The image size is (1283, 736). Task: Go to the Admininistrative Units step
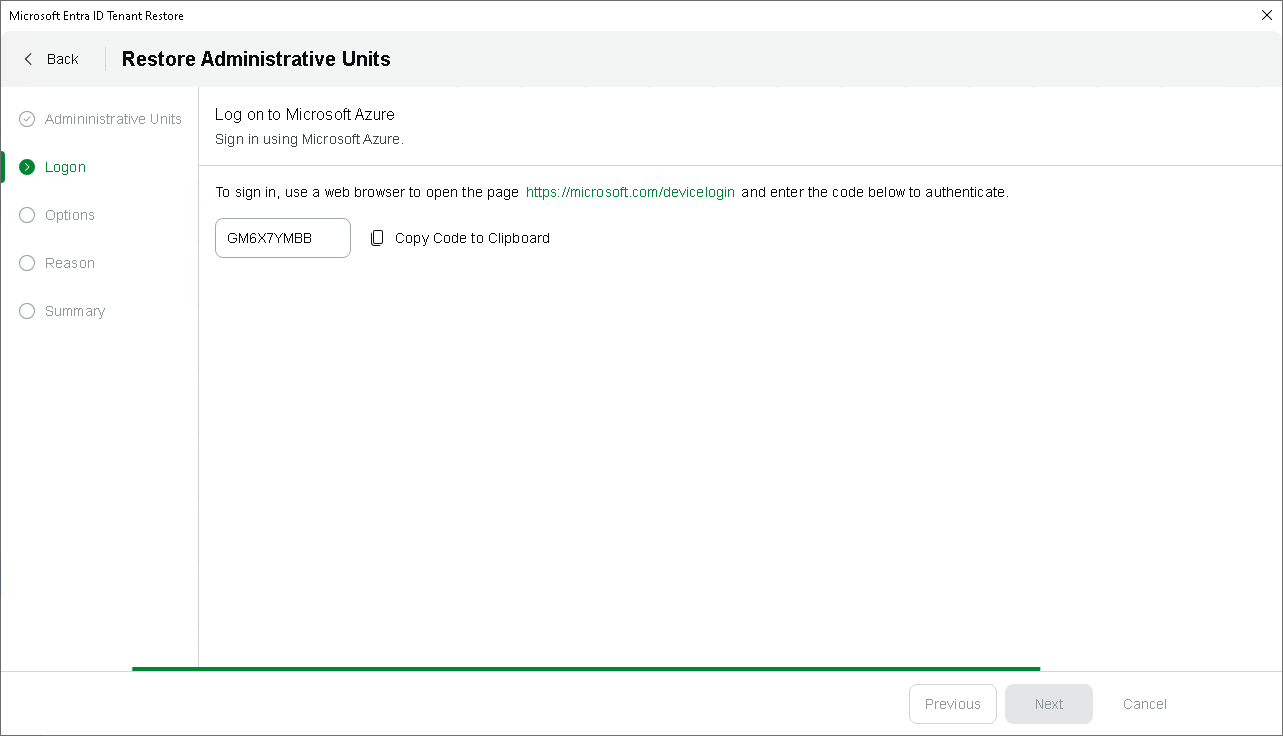pos(113,119)
